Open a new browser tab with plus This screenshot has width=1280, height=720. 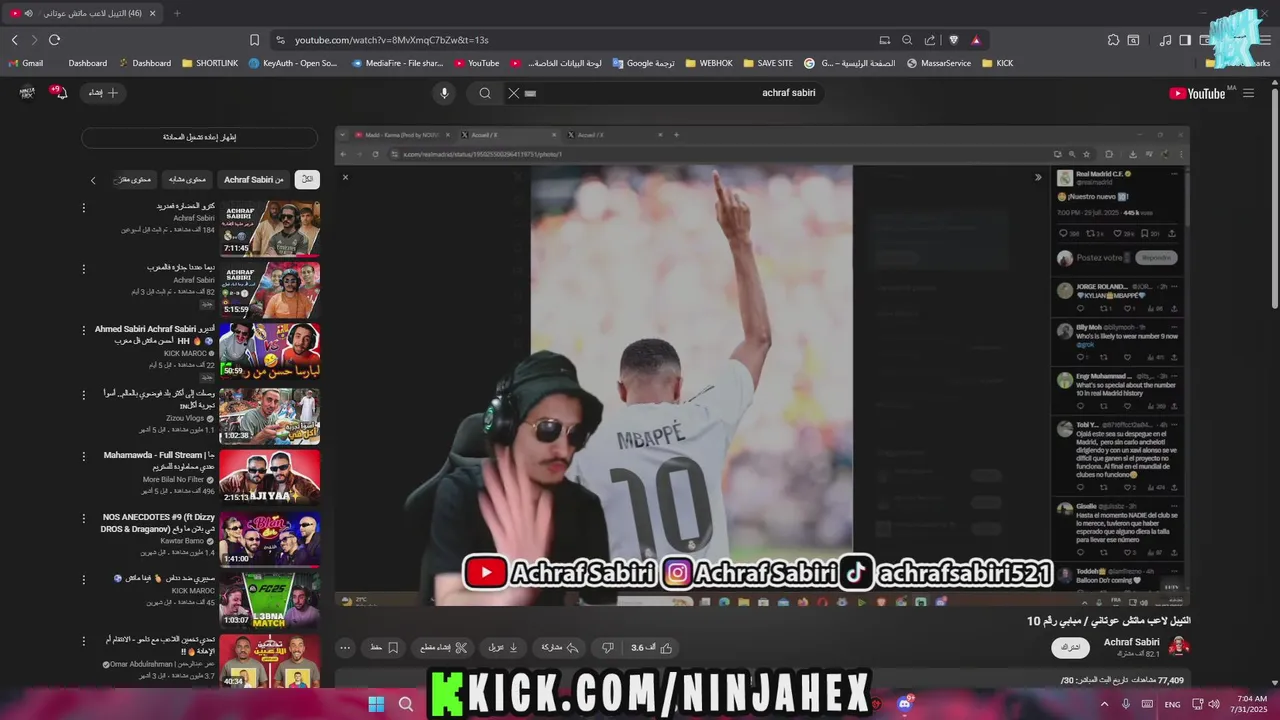coord(177,13)
